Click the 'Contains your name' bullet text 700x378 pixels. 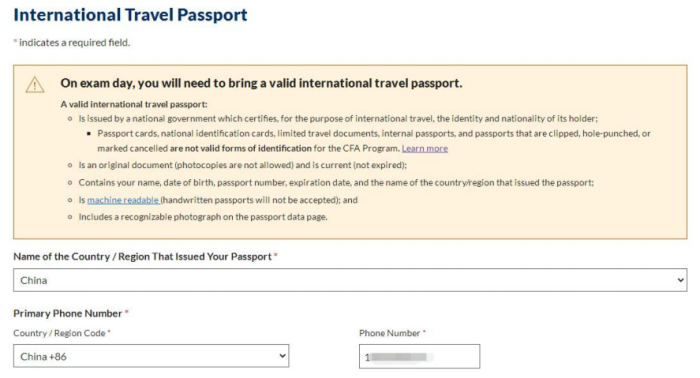336,183
